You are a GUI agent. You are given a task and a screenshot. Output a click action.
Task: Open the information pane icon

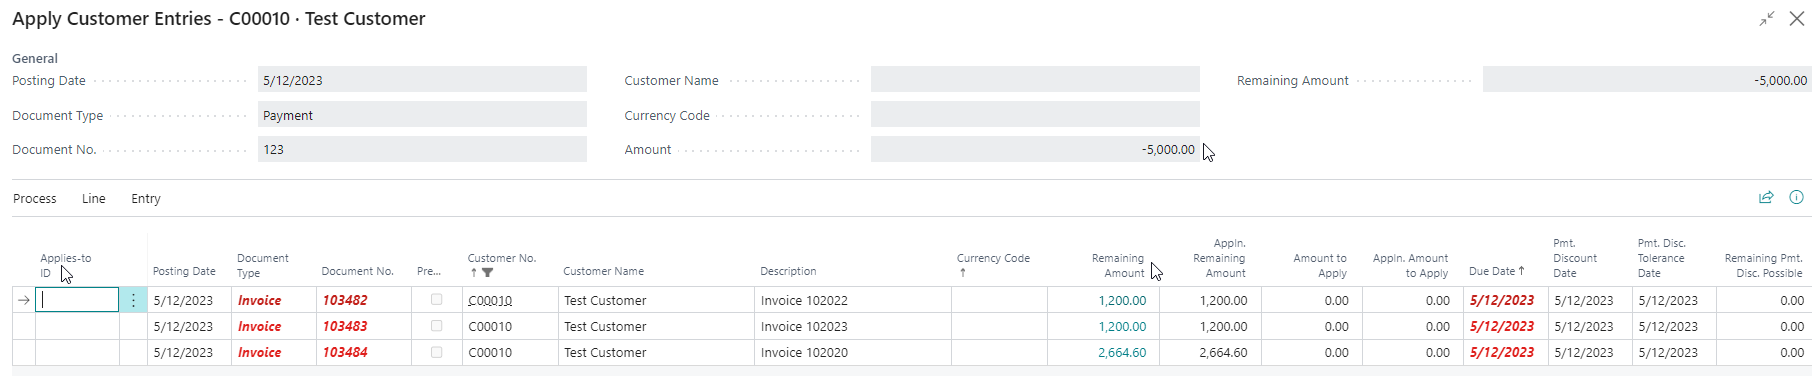pyautogui.click(x=1796, y=198)
